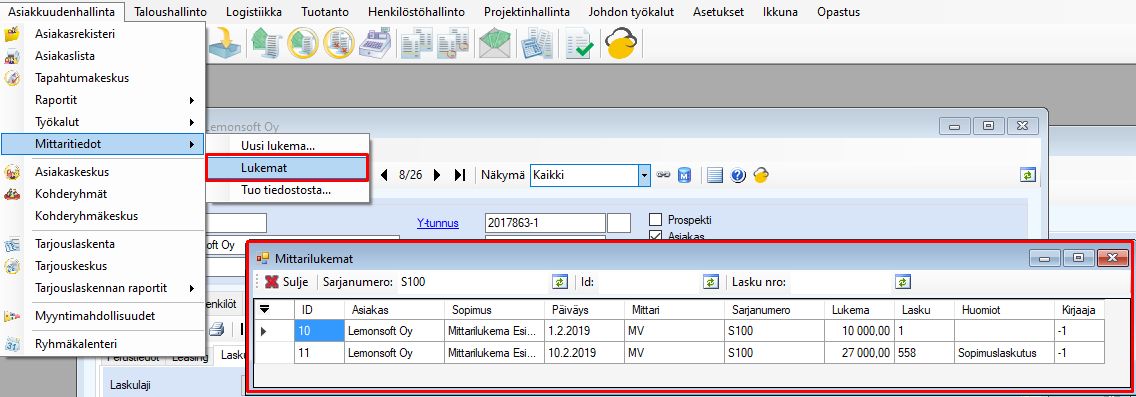This screenshot has width=1136, height=397.
Task: Open the Myyntimahdollisuudet menu item
Action: point(104,316)
